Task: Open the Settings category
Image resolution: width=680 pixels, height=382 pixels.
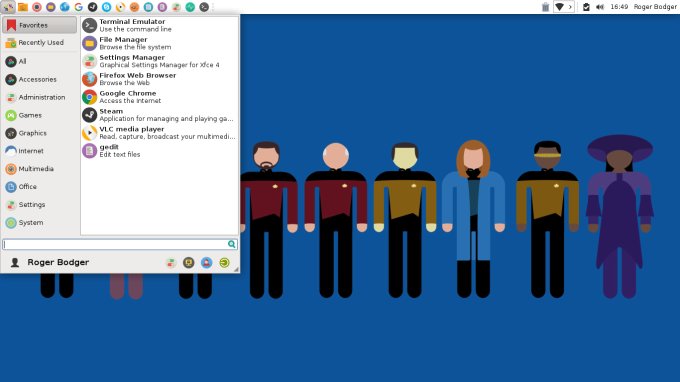Action: point(39,205)
